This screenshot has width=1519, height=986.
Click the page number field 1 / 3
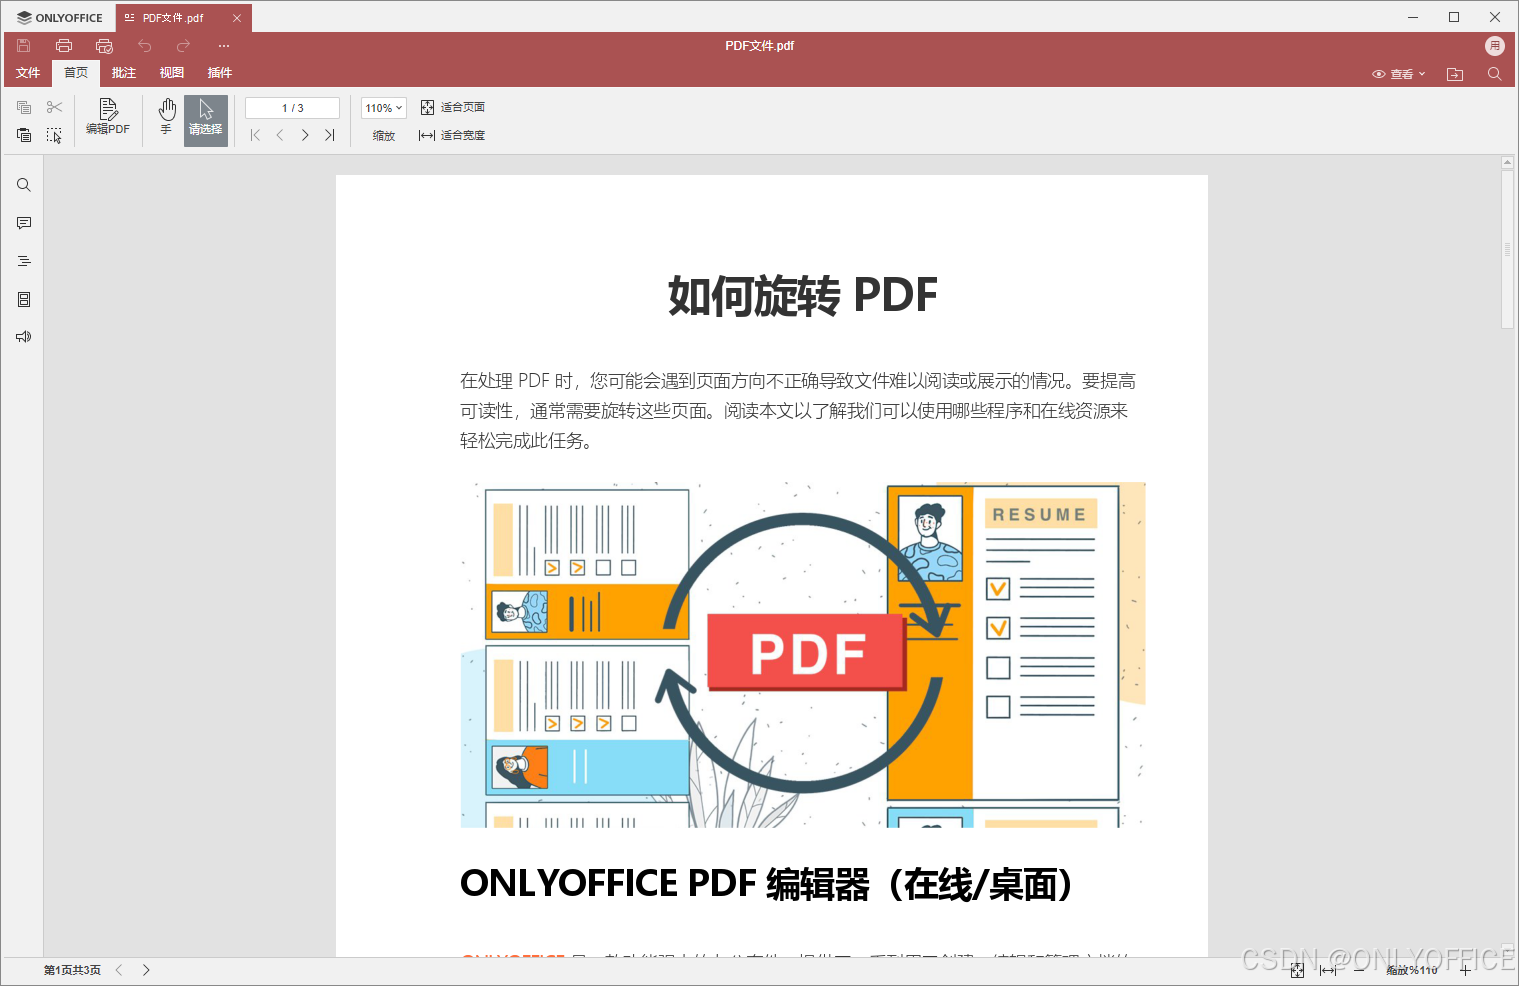point(292,108)
